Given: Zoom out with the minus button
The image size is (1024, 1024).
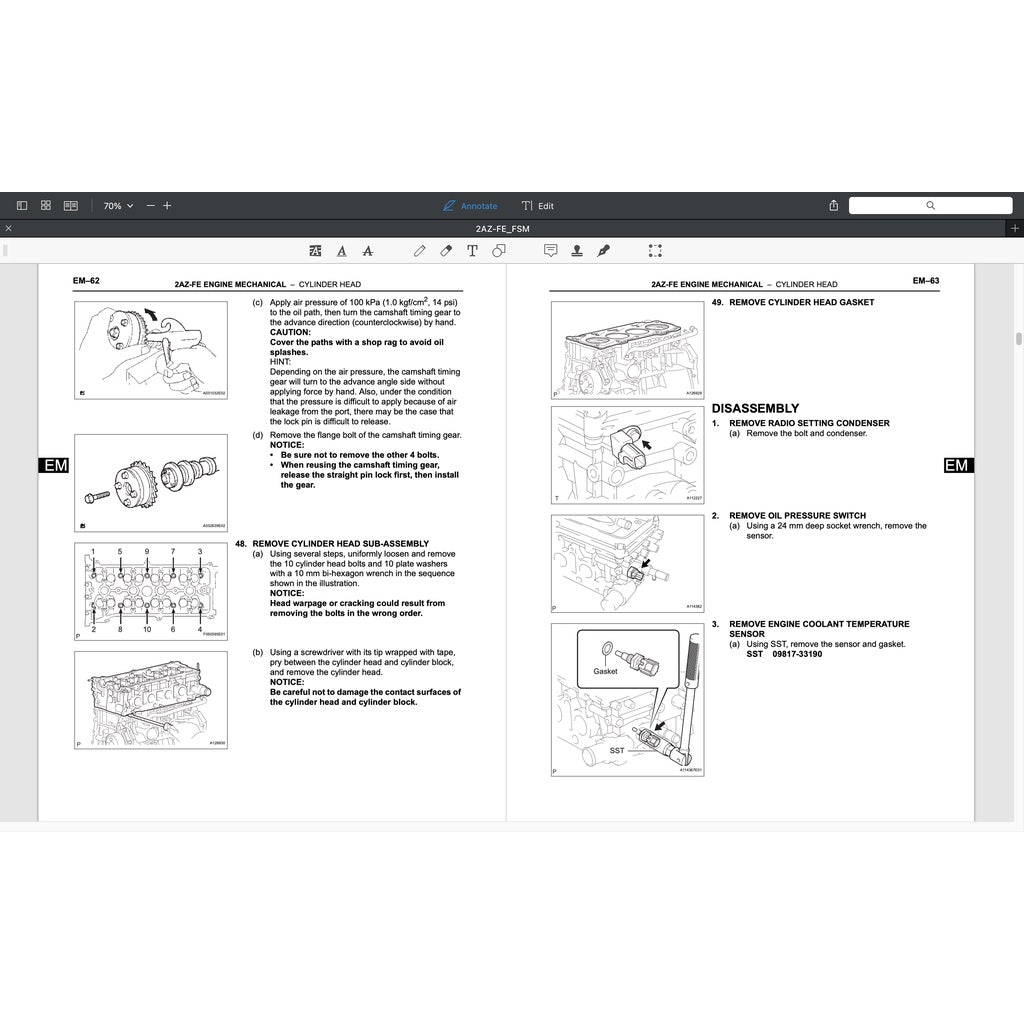Looking at the screenshot, I should click(150, 205).
